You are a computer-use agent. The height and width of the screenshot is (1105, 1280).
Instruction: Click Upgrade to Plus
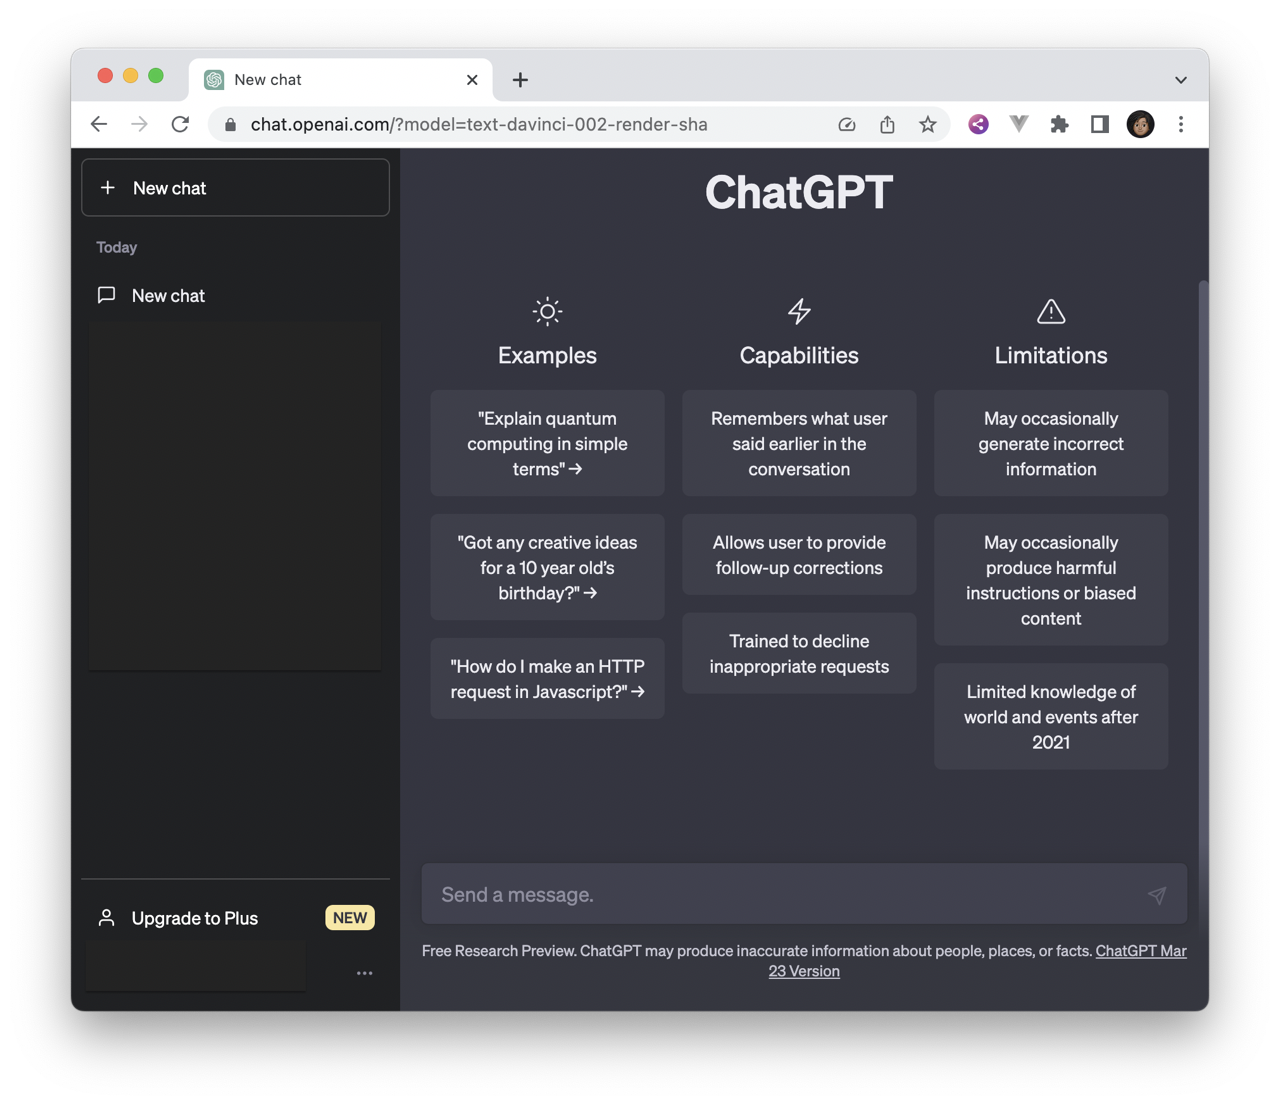[x=195, y=918]
